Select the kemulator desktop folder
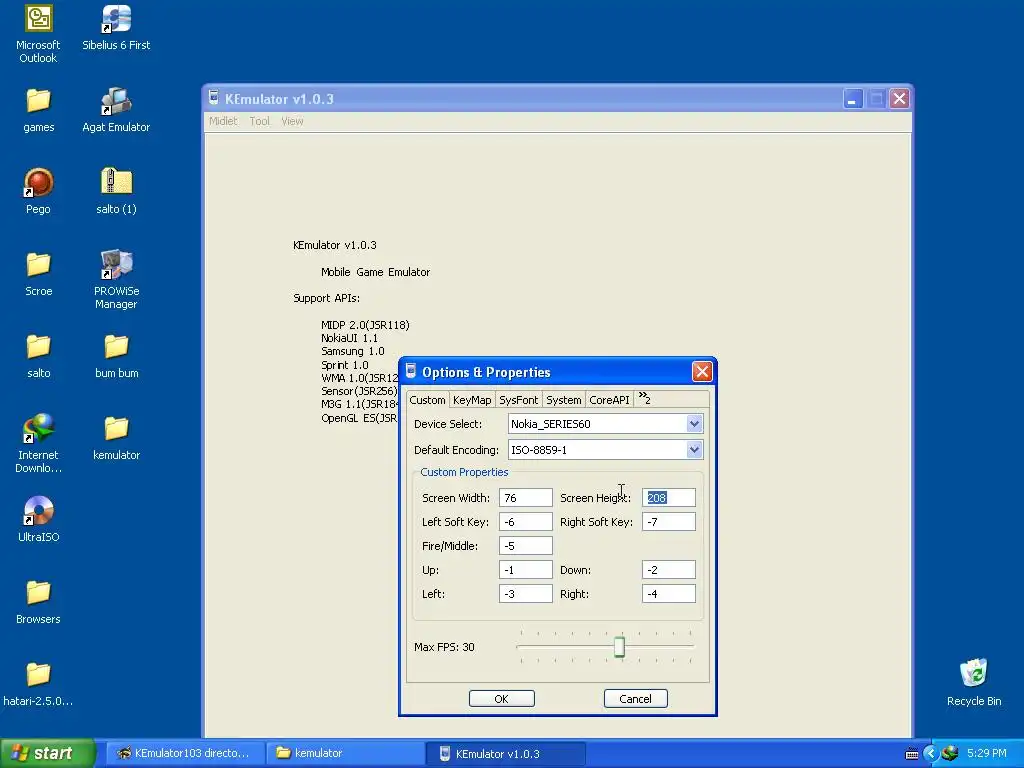This screenshot has width=1024, height=768. (x=116, y=429)
